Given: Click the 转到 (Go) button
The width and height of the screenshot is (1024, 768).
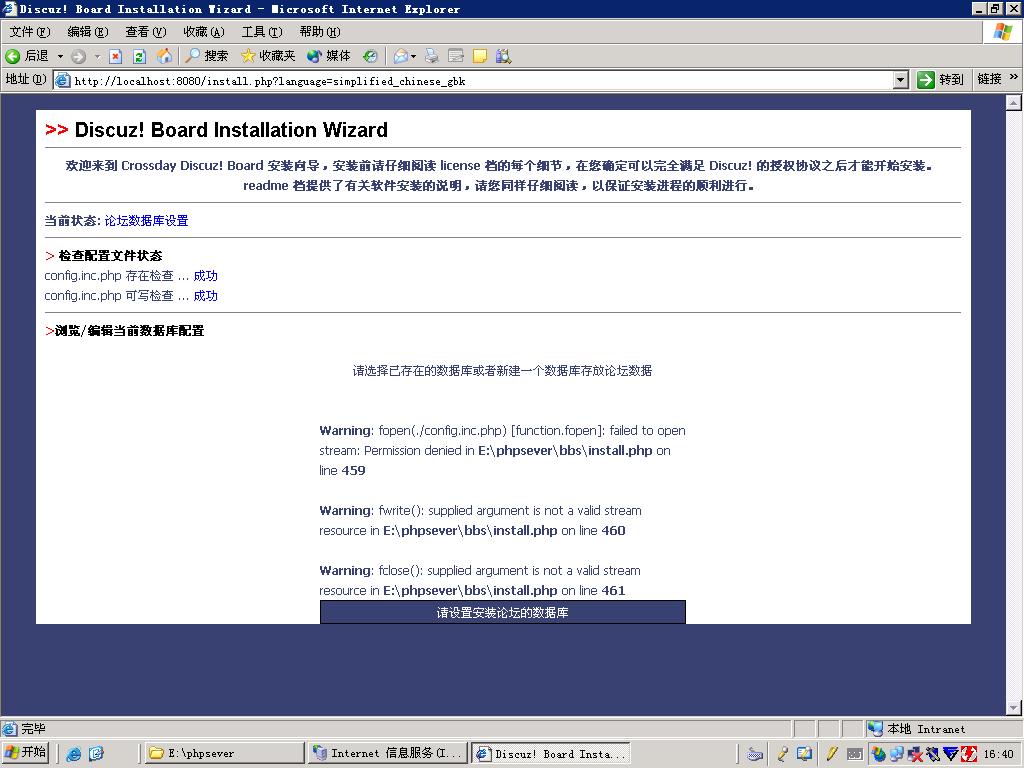Looking at the screenshot, I should coord(940,80).
